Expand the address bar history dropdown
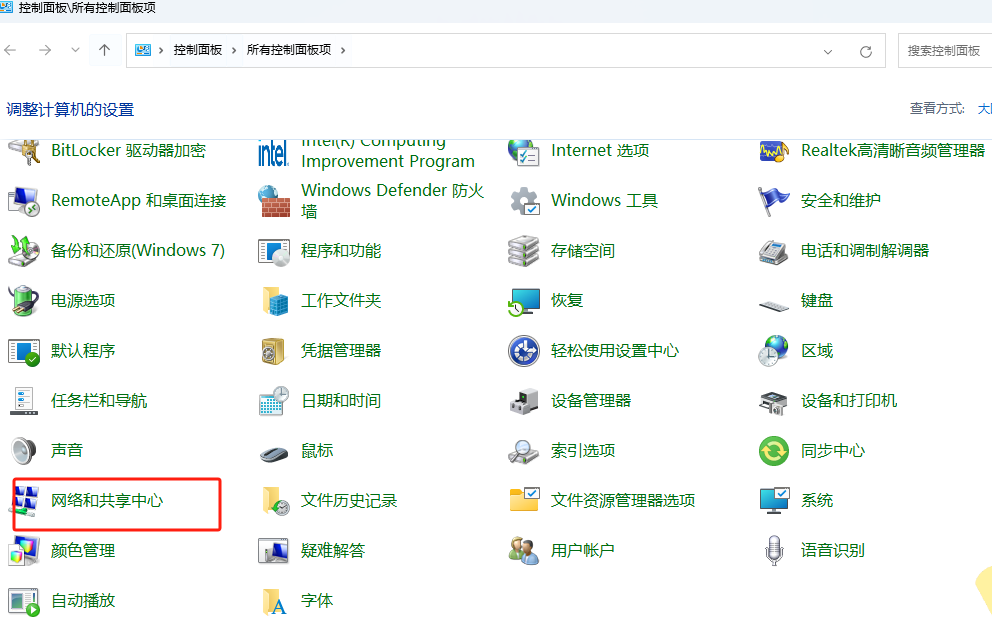 click(828, 51)
